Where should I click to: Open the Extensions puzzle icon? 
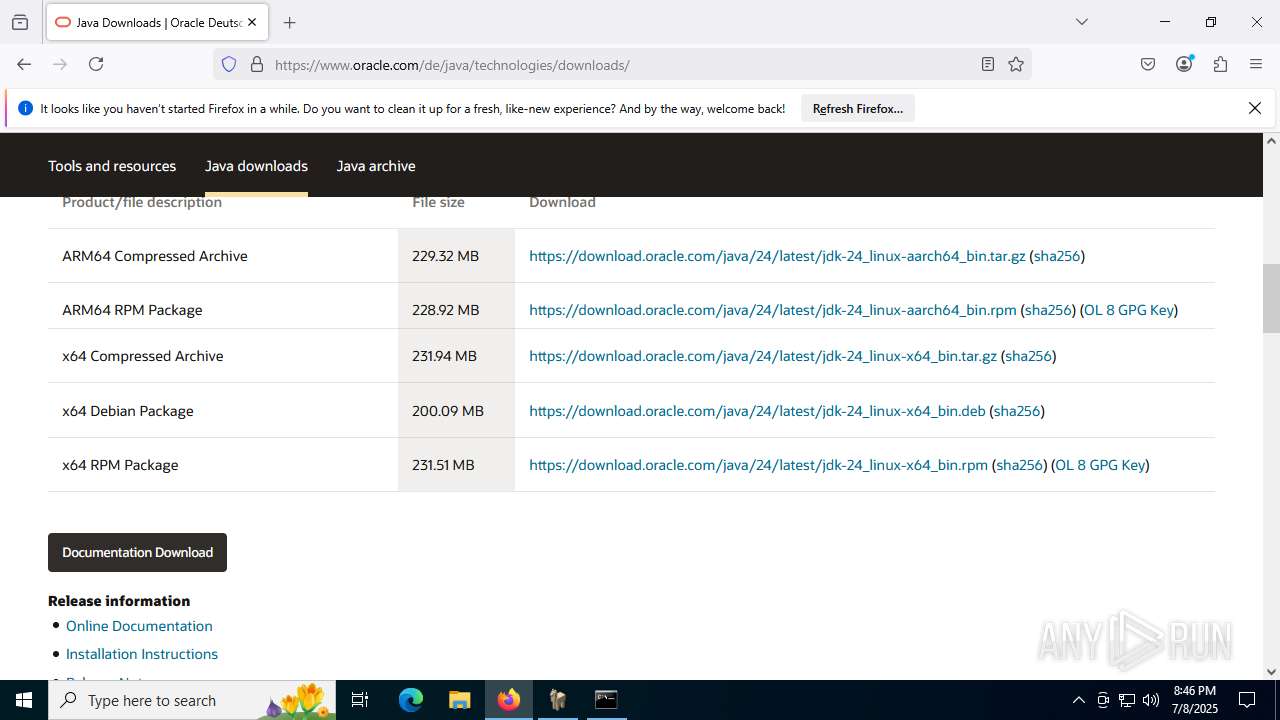point(1220,64)
